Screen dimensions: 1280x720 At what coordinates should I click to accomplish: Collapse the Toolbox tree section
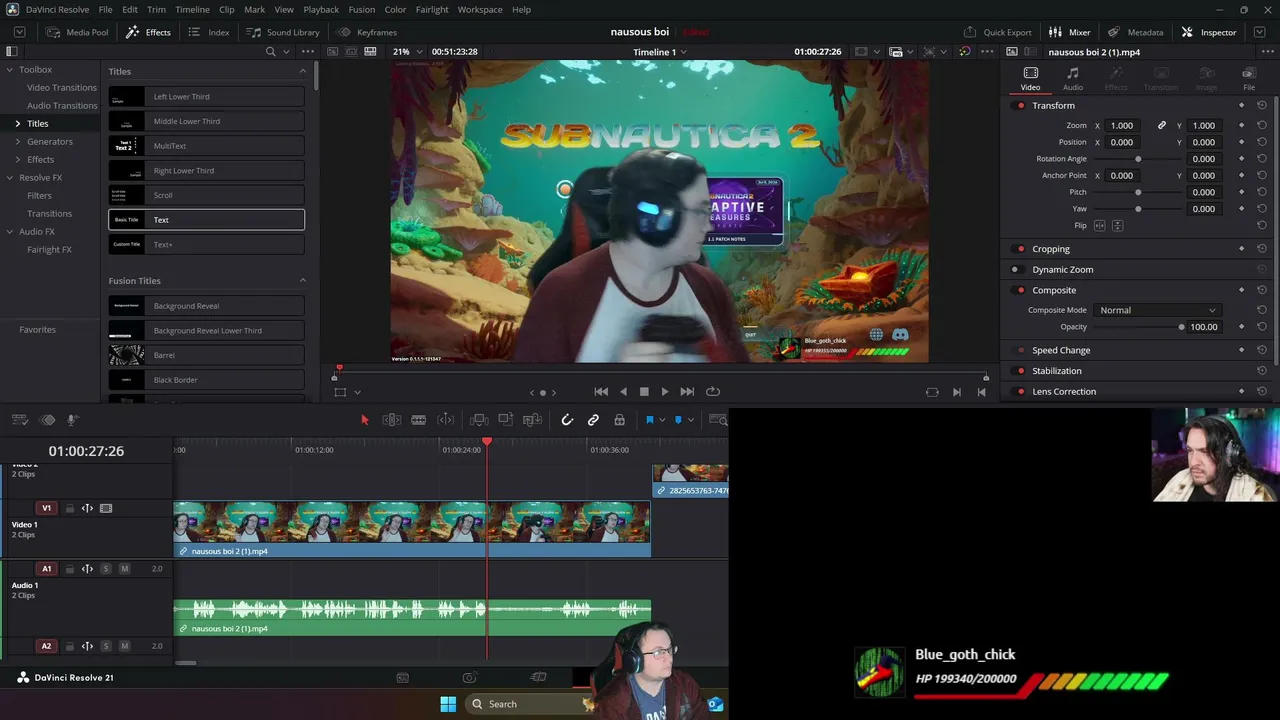coord(9,70)
